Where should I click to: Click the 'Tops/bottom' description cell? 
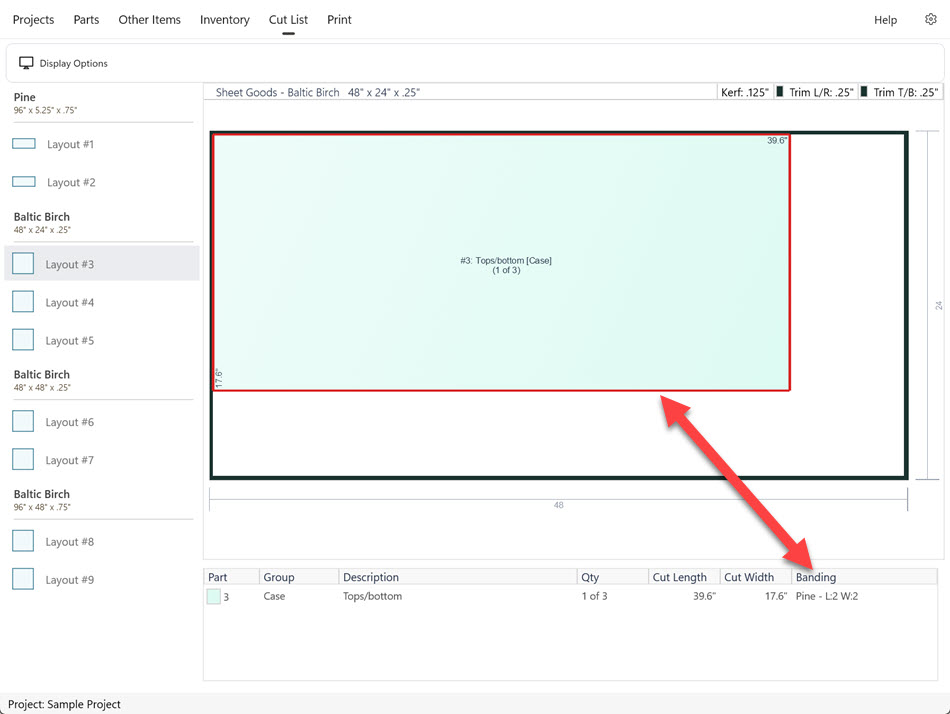tap(372, 596)
